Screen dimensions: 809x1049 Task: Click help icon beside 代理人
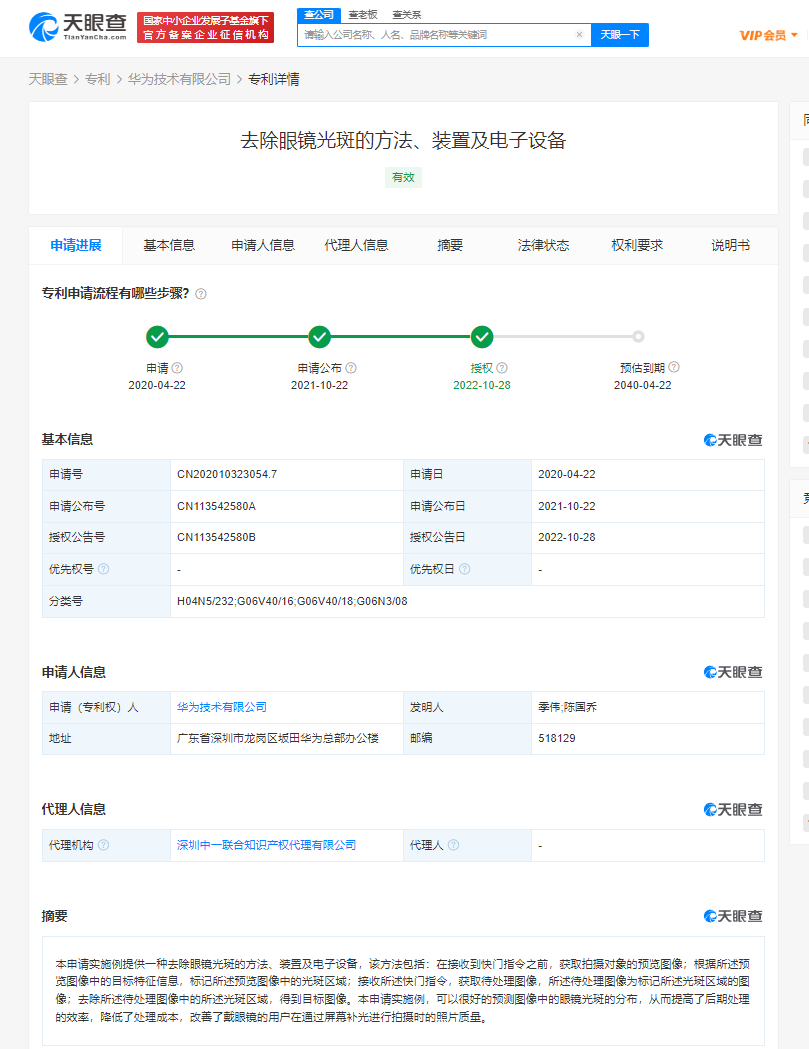point(454,845)
